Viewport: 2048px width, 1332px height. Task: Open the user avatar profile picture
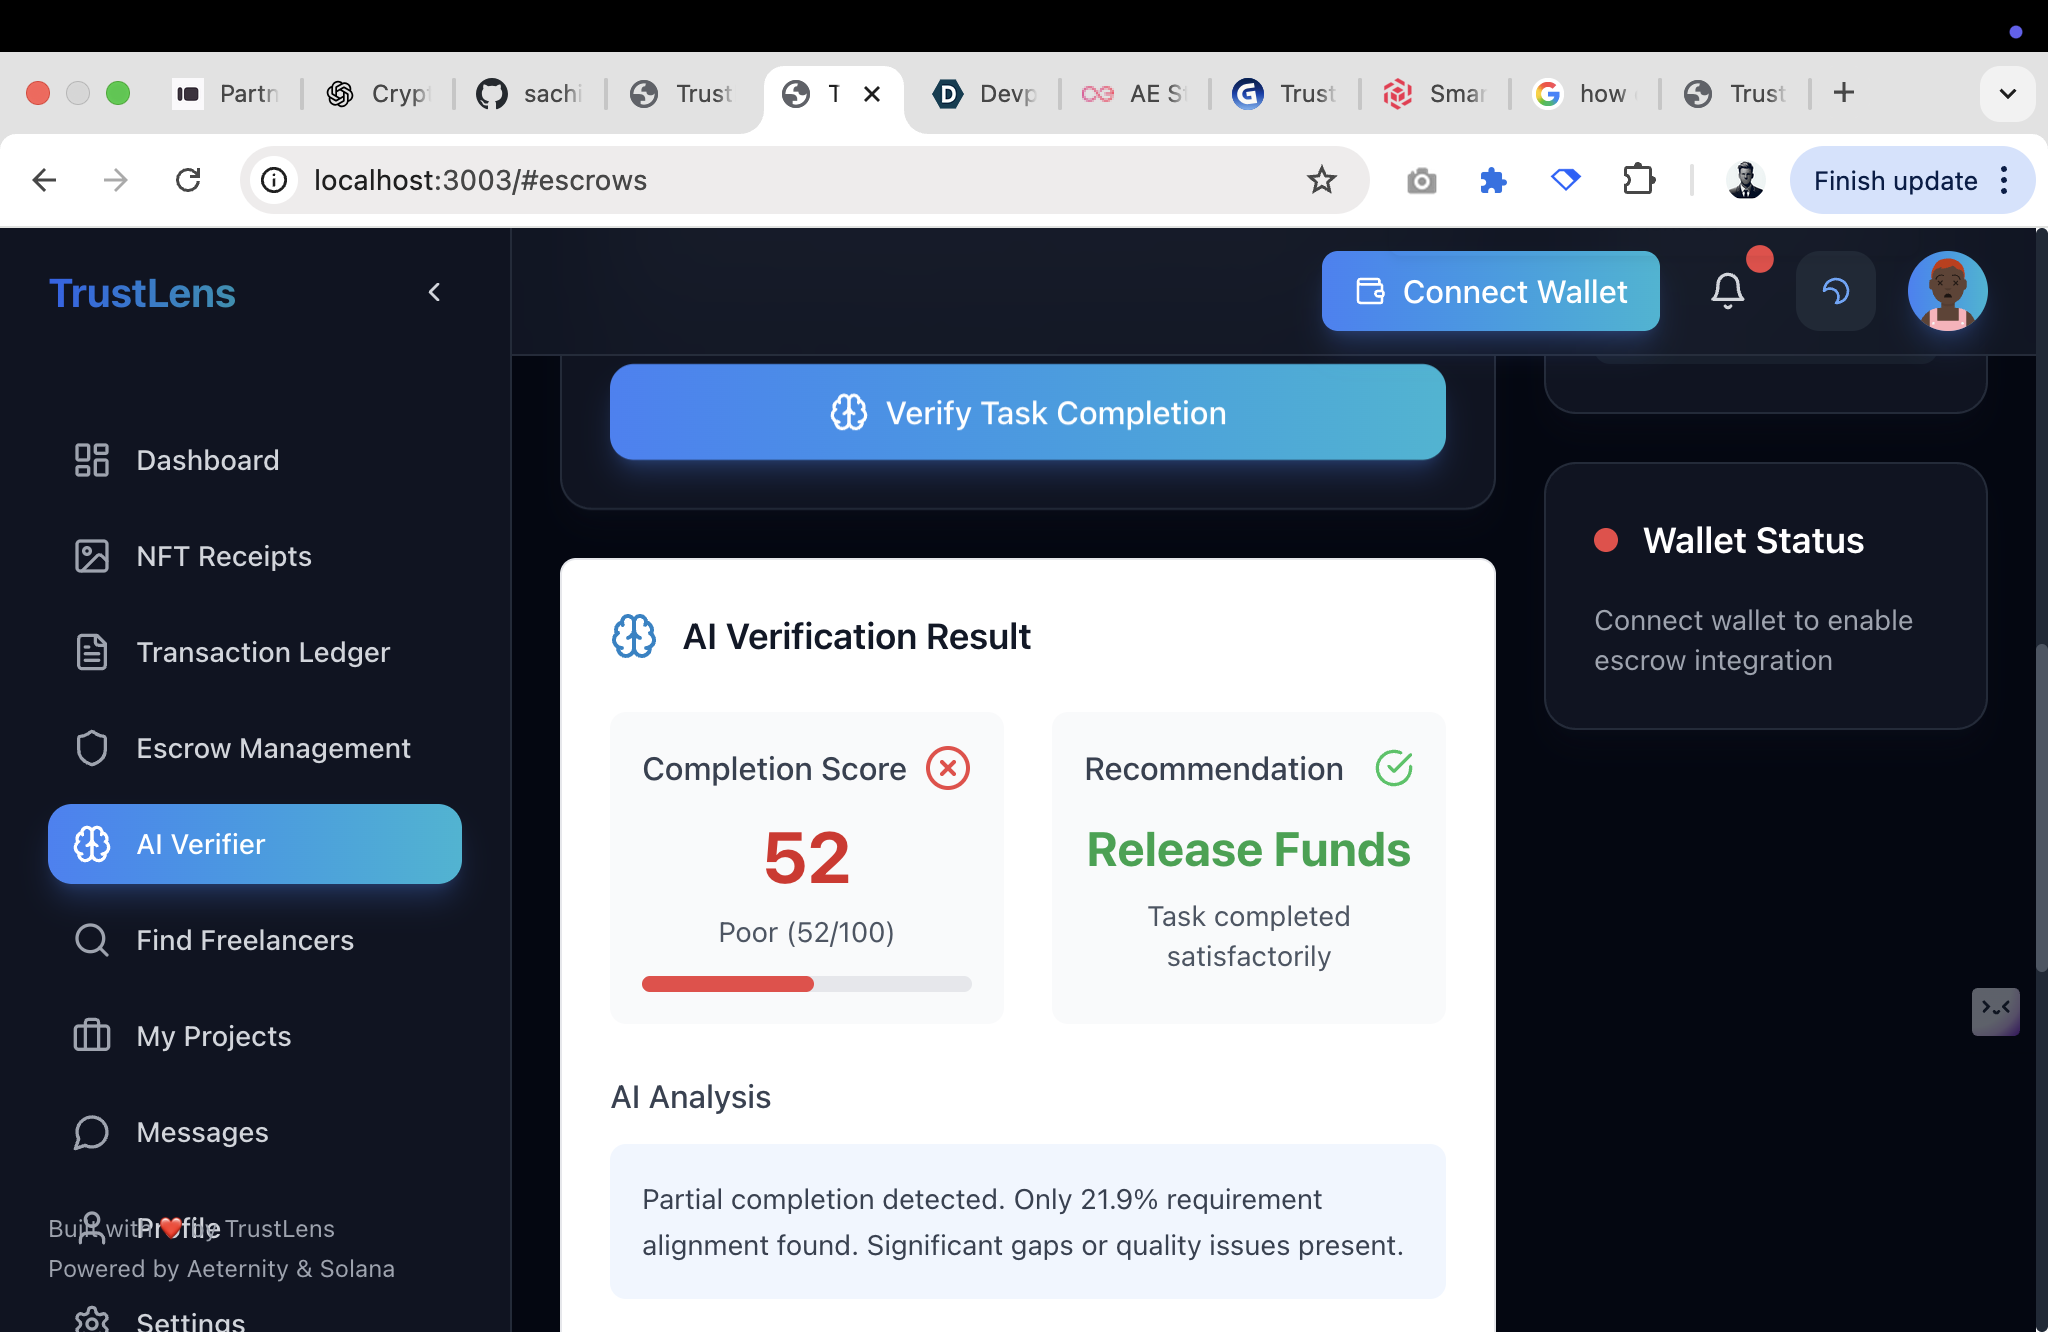pyautogui.click(x=1946, y=291)
